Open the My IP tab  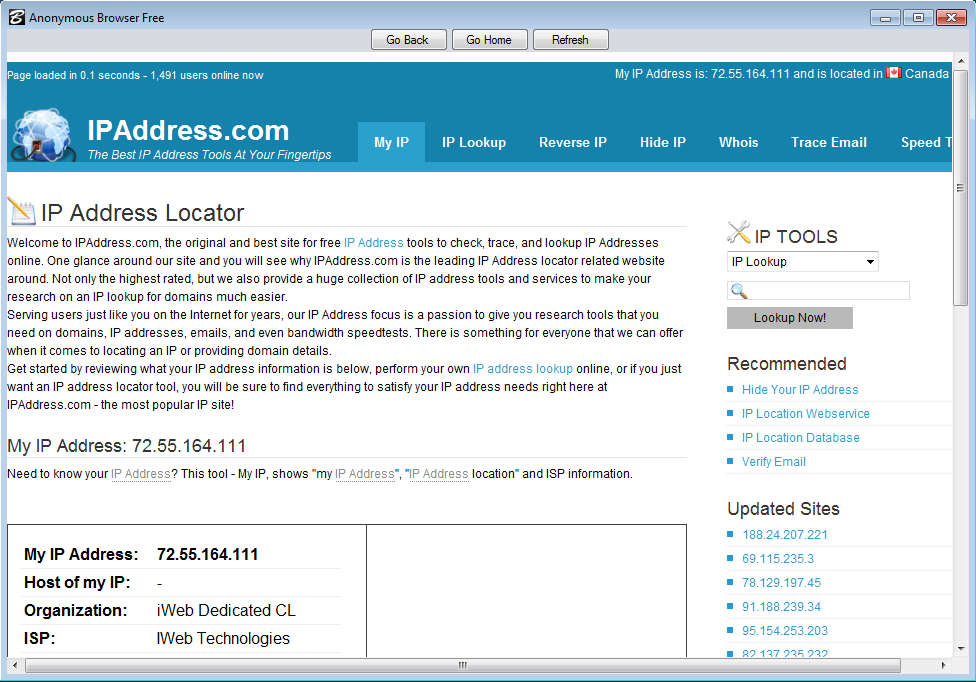391,142
